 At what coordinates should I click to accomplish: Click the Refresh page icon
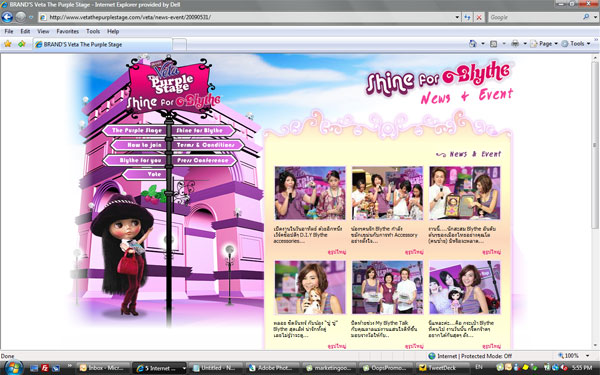tap(467, 17)
